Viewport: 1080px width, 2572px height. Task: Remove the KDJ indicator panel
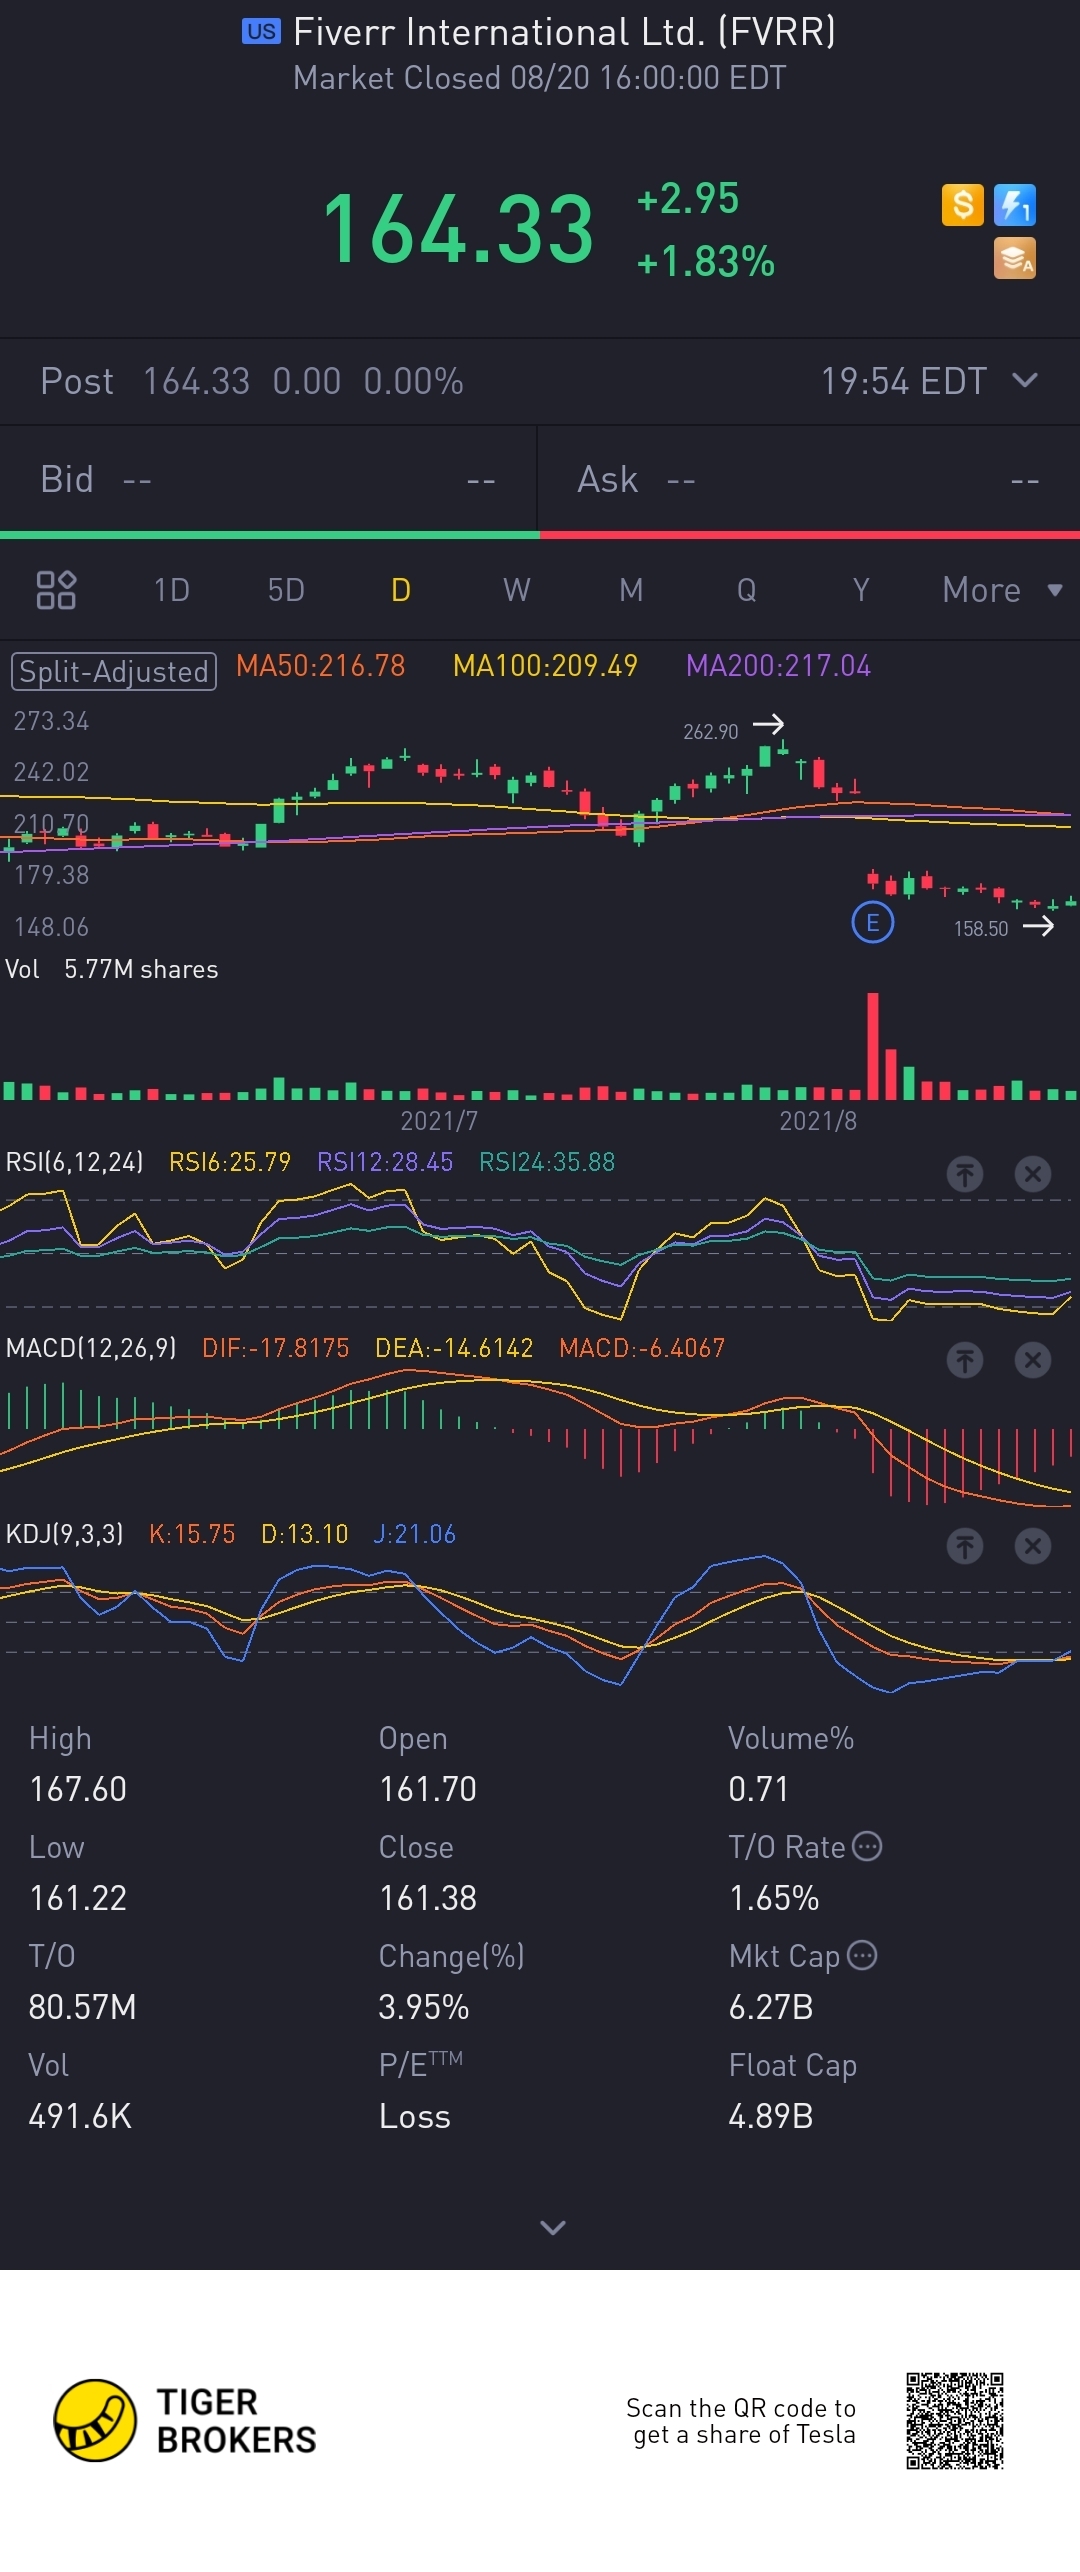(1033, 1546)
